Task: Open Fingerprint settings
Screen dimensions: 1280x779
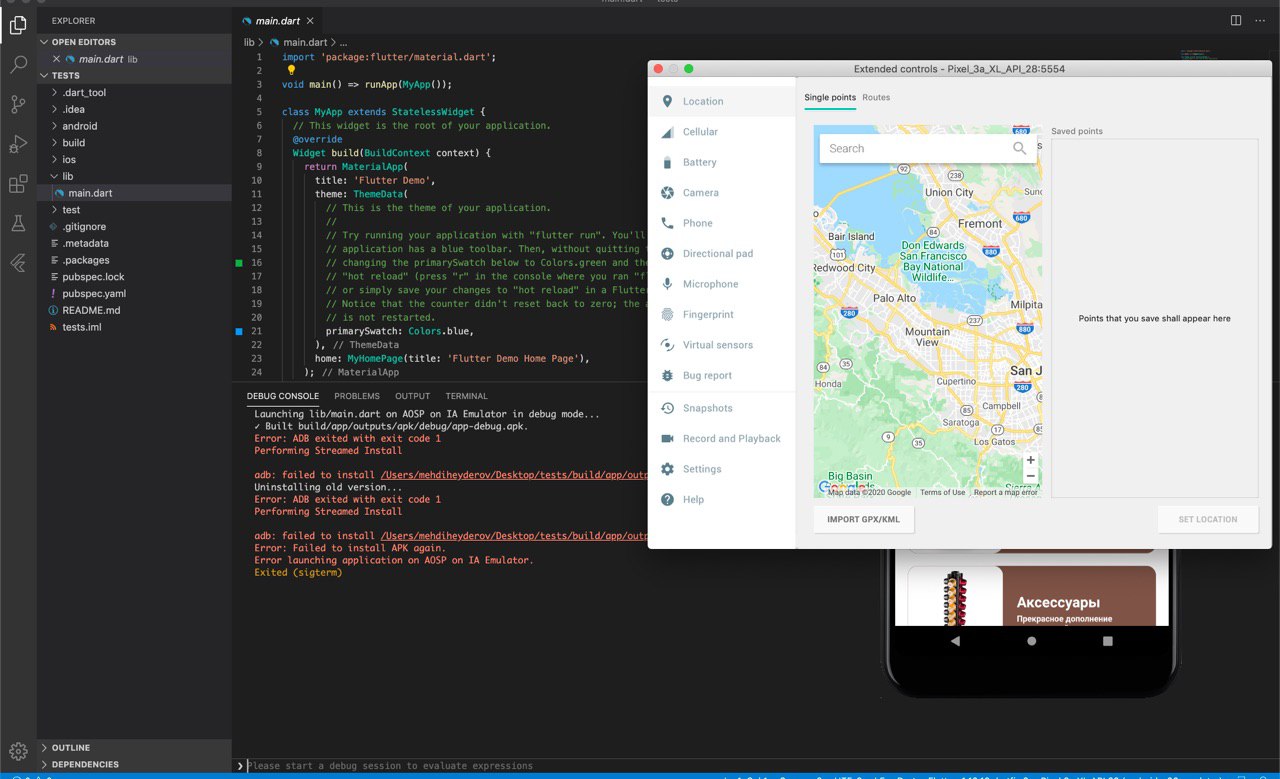Action: (722, 314)
